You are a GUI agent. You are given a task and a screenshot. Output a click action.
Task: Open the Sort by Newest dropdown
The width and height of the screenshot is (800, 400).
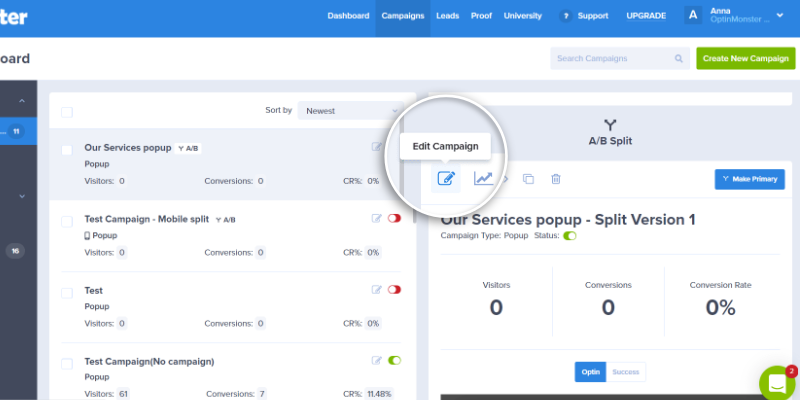click(x=350, y=111)
